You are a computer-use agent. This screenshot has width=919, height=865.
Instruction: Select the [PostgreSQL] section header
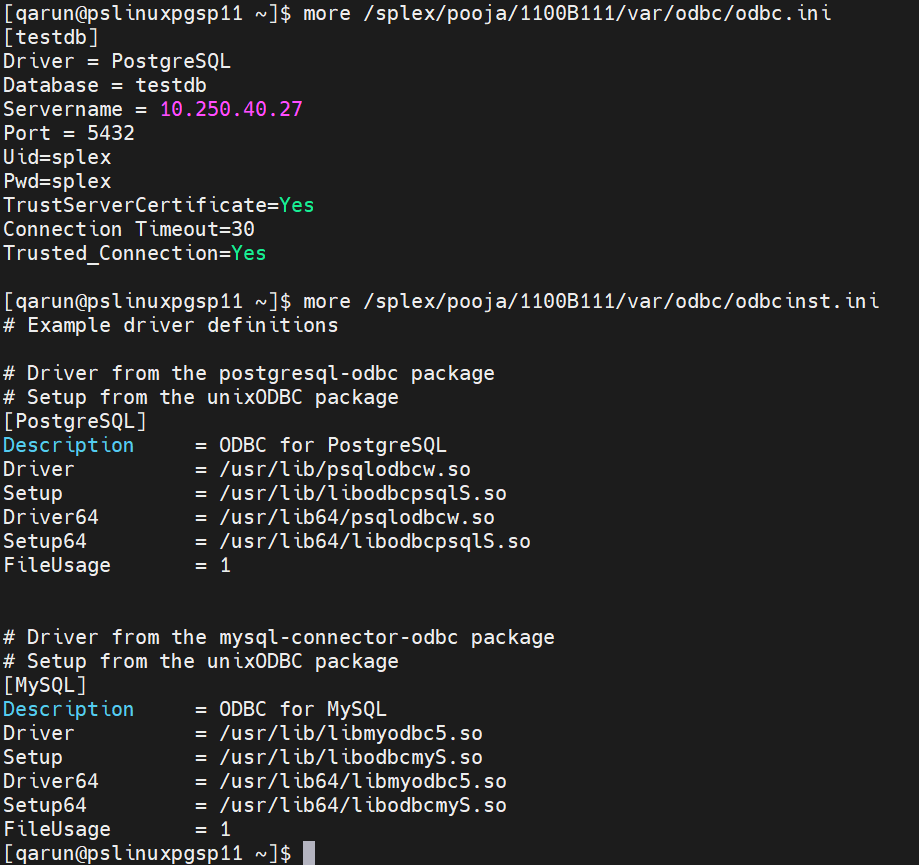click(75, 421)
